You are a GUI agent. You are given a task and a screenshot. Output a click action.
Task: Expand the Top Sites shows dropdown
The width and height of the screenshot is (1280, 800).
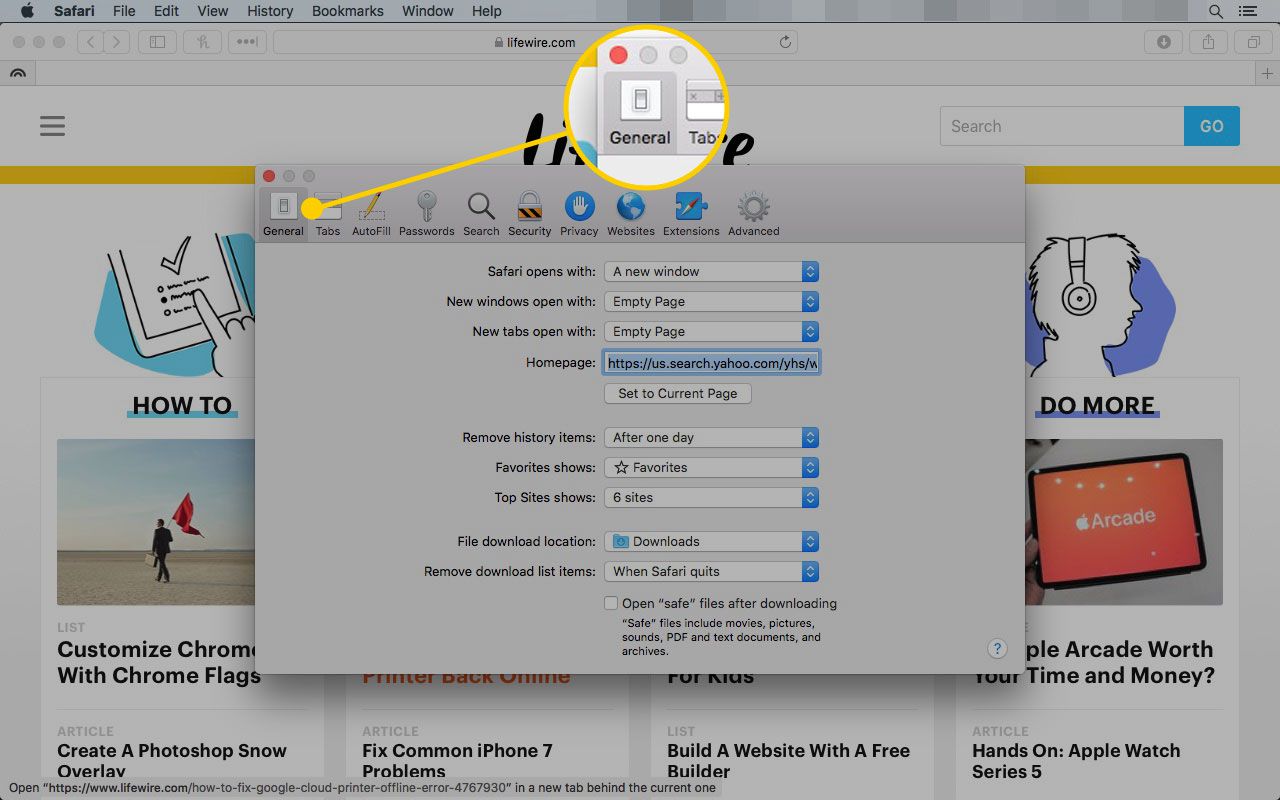coord(712,497)
